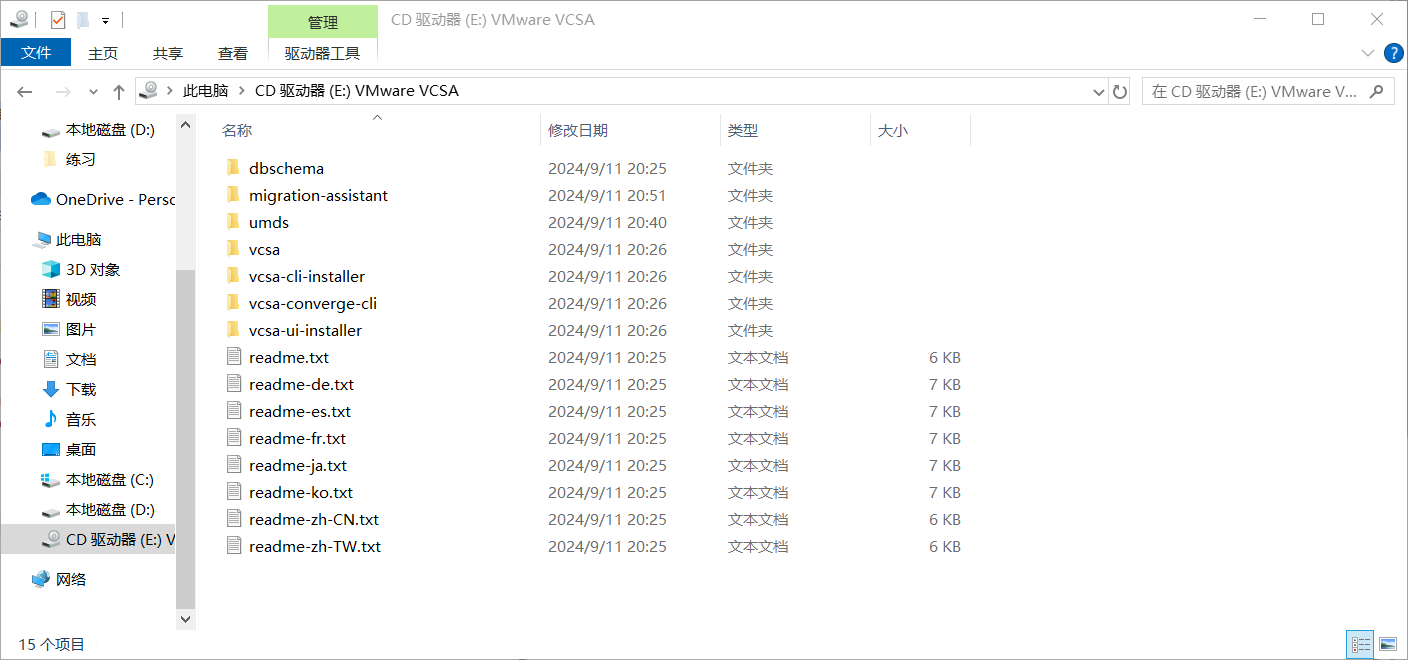Click navigation pane scroll up arrow

(185, 124)
